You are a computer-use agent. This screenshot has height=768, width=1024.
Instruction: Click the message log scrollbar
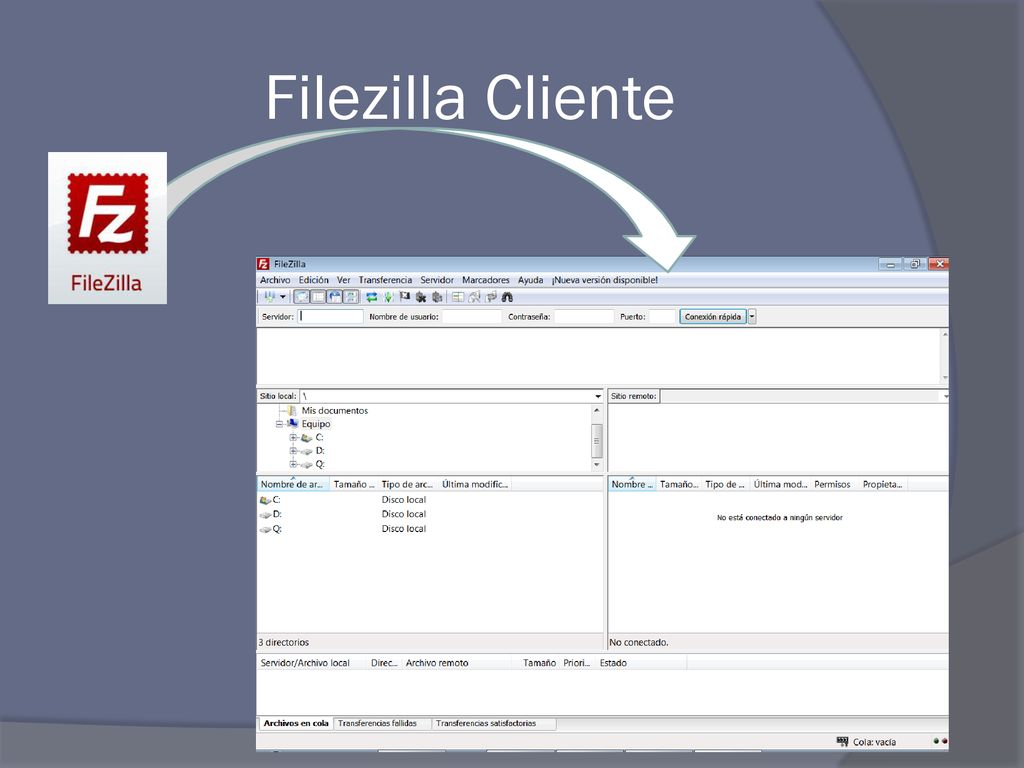pos(944,356)
